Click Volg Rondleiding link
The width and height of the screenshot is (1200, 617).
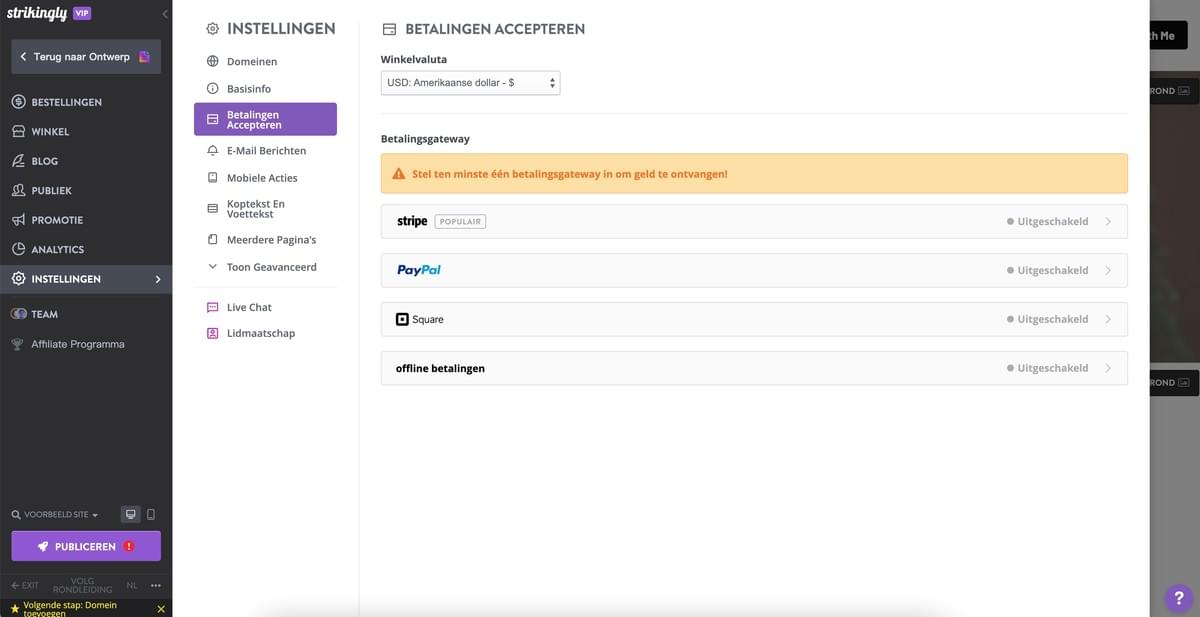tap(82, 585)
